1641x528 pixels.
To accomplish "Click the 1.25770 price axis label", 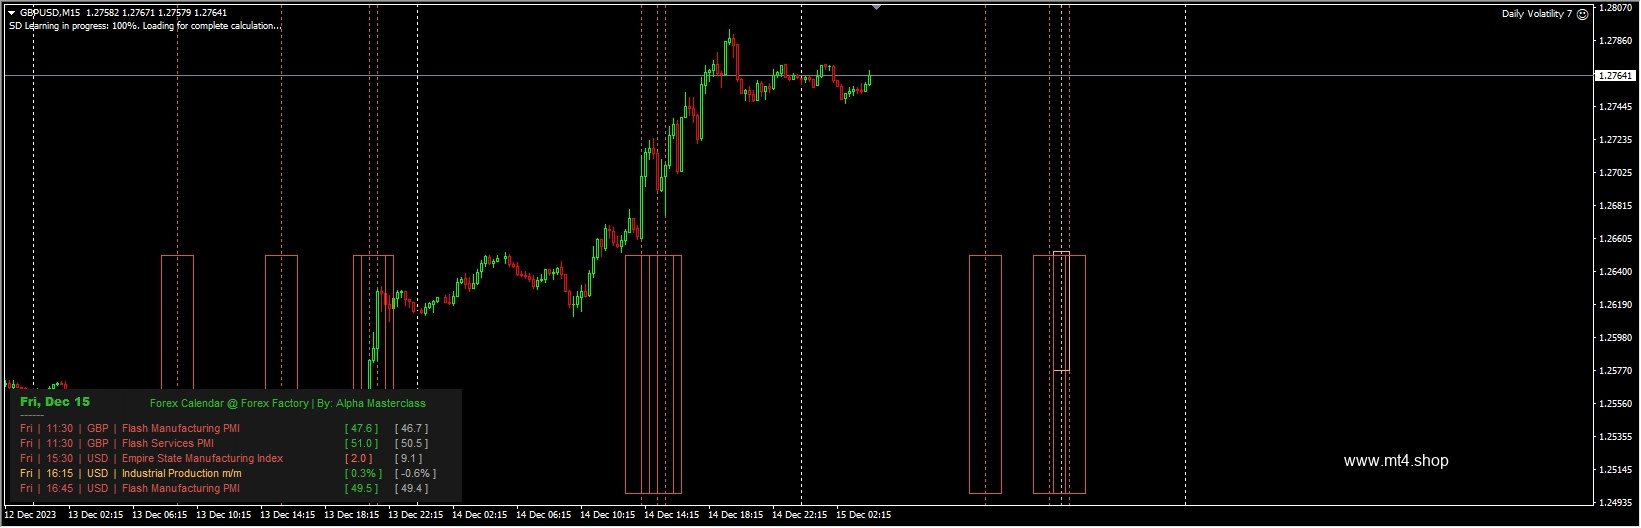I will 1616,371.
